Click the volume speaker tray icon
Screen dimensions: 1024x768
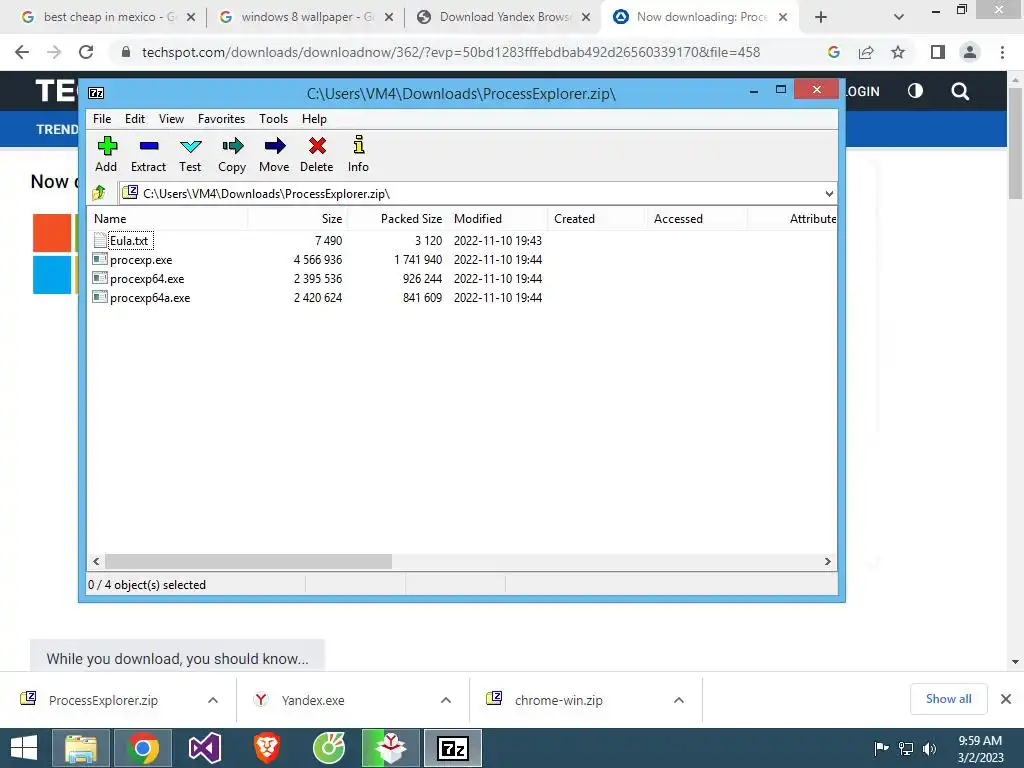929,749
